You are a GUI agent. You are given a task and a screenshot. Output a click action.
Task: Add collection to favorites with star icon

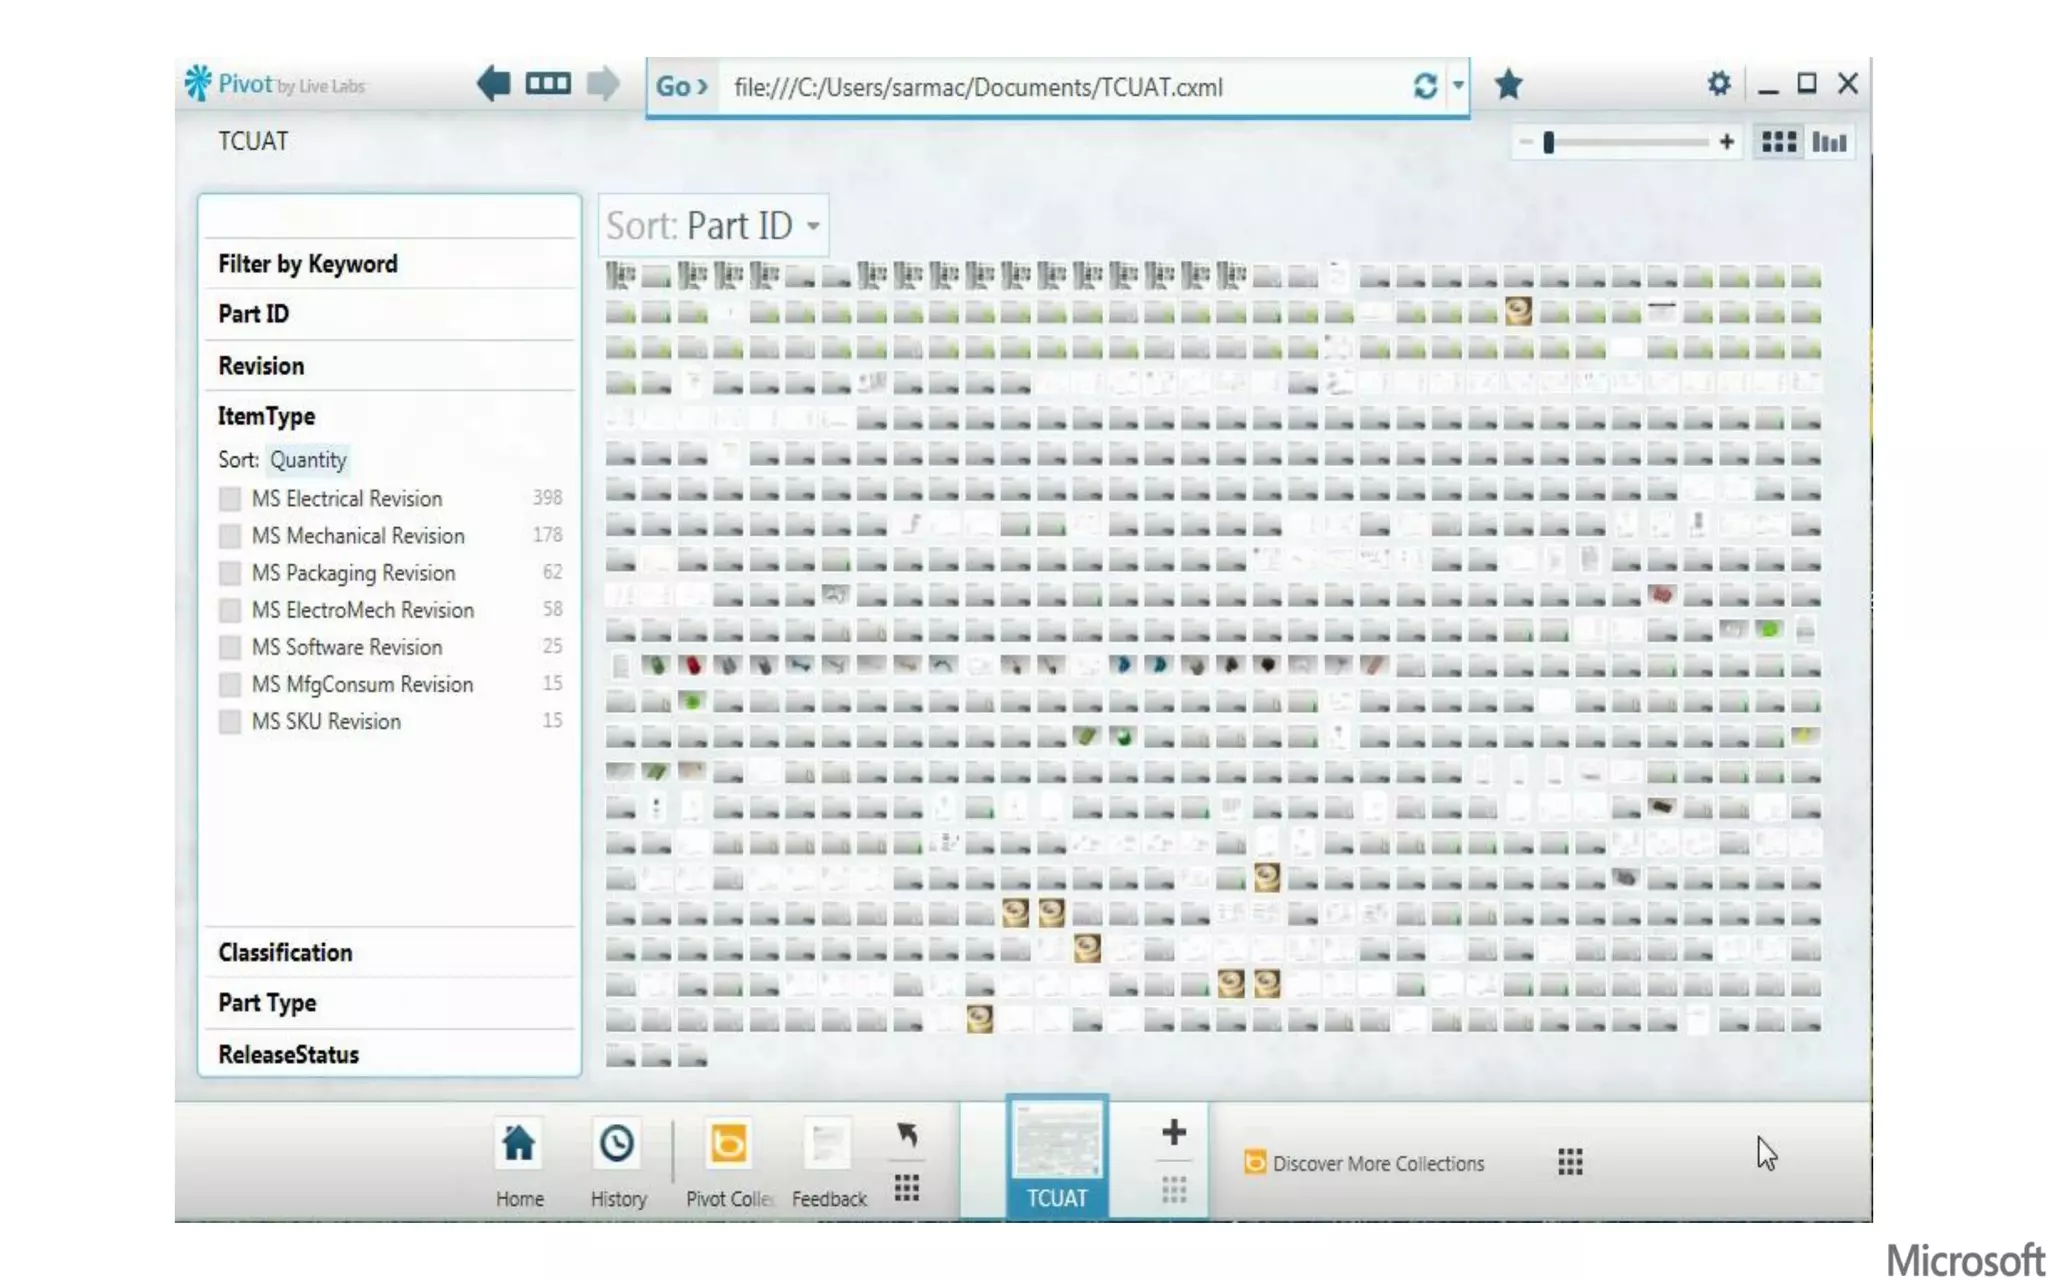click(x=1508, y=85)
